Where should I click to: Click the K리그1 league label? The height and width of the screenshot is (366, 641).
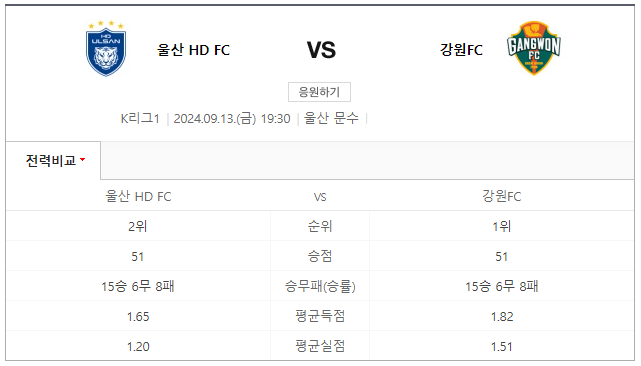click(x=140, y=119)
